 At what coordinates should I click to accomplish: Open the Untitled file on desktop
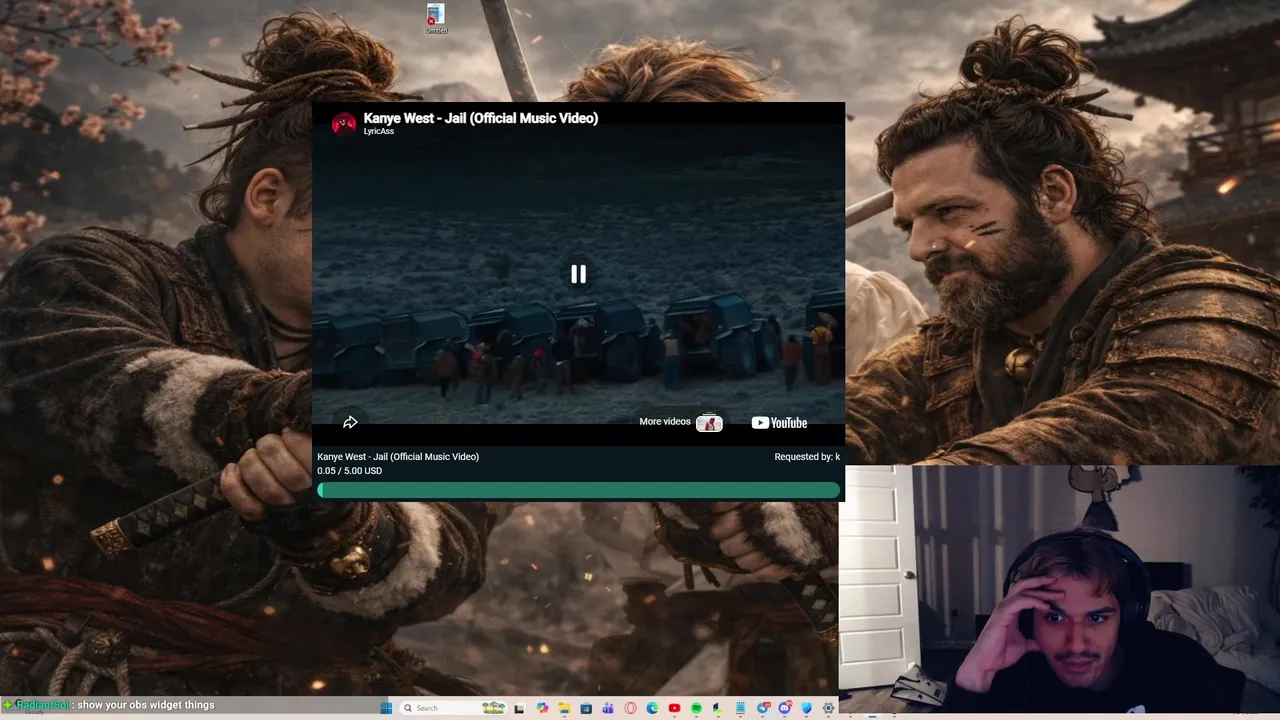click(x=436, y=18)
